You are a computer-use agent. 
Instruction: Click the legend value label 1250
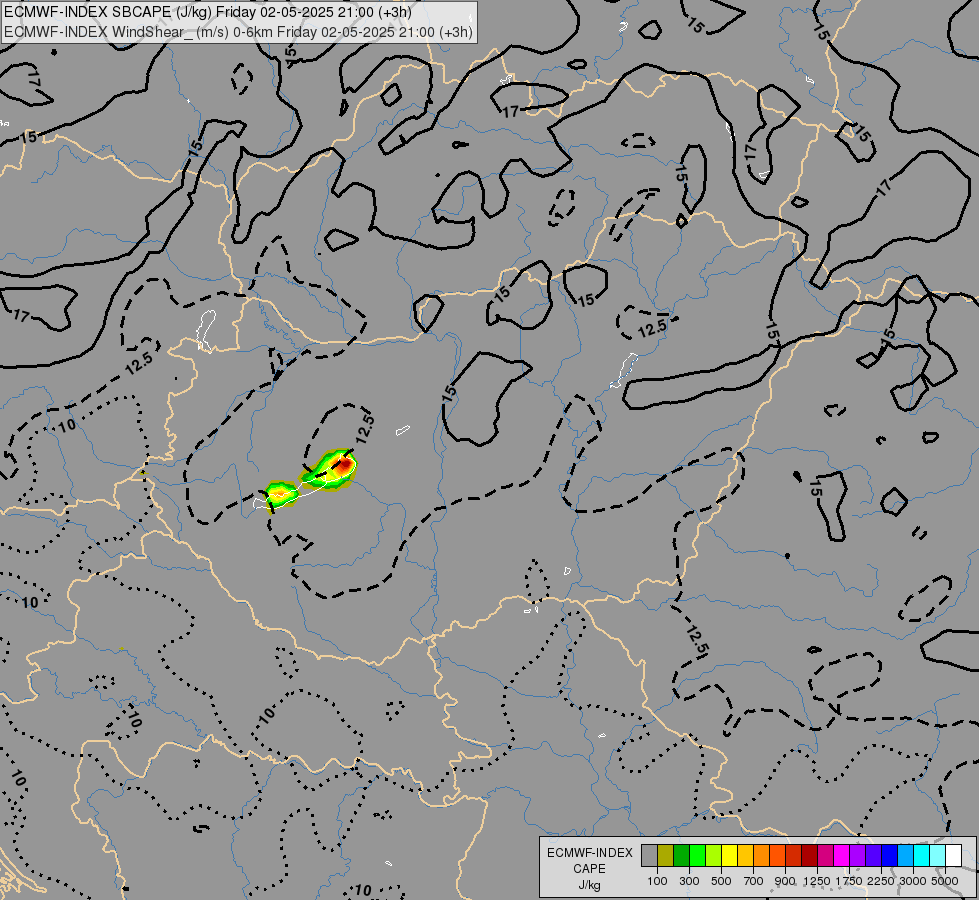[x=817, y=881]
